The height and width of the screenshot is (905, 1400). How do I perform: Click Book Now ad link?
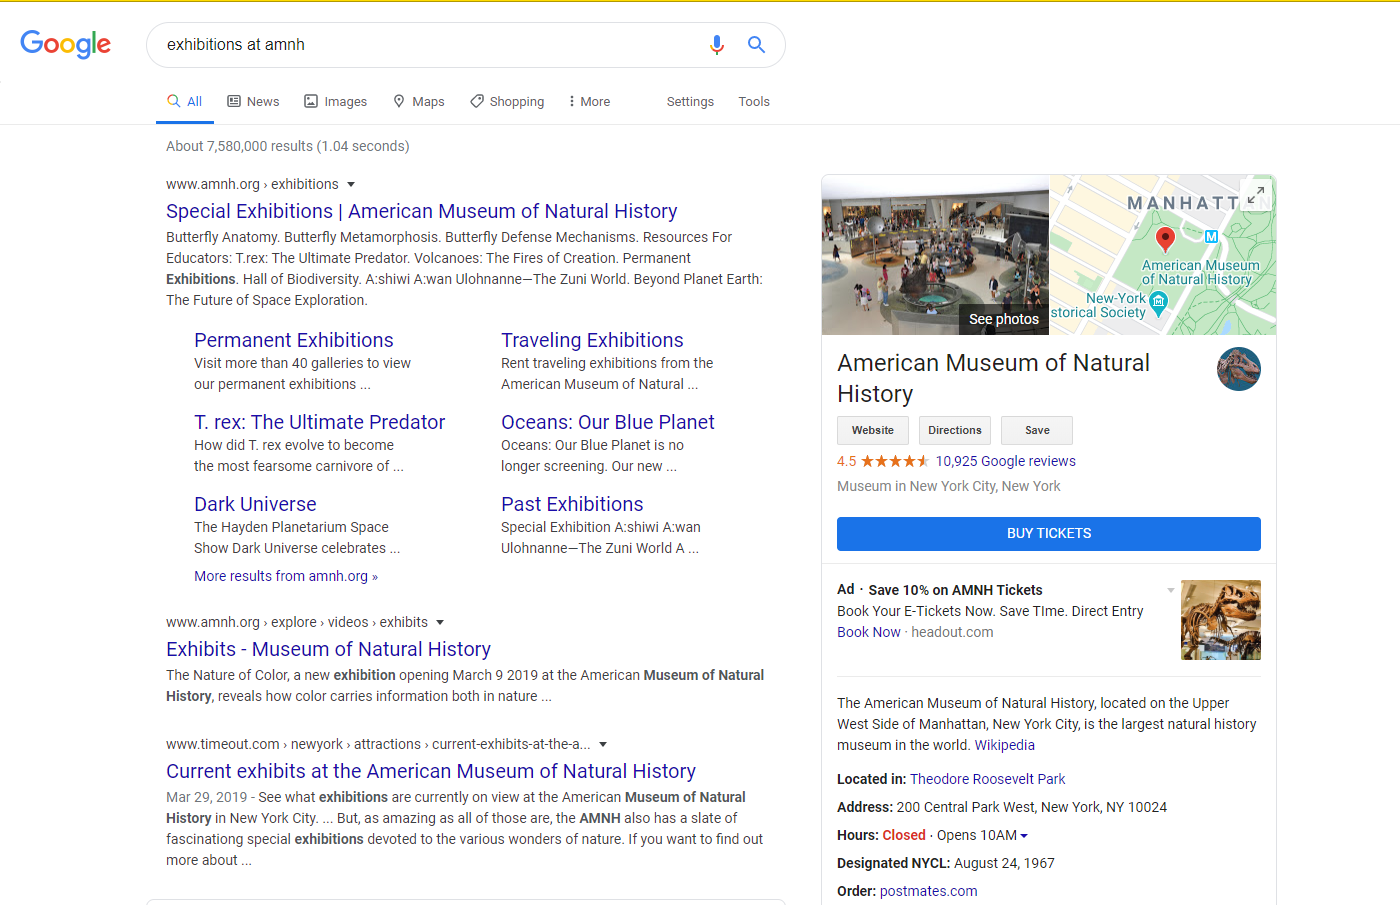coord(869,632)
